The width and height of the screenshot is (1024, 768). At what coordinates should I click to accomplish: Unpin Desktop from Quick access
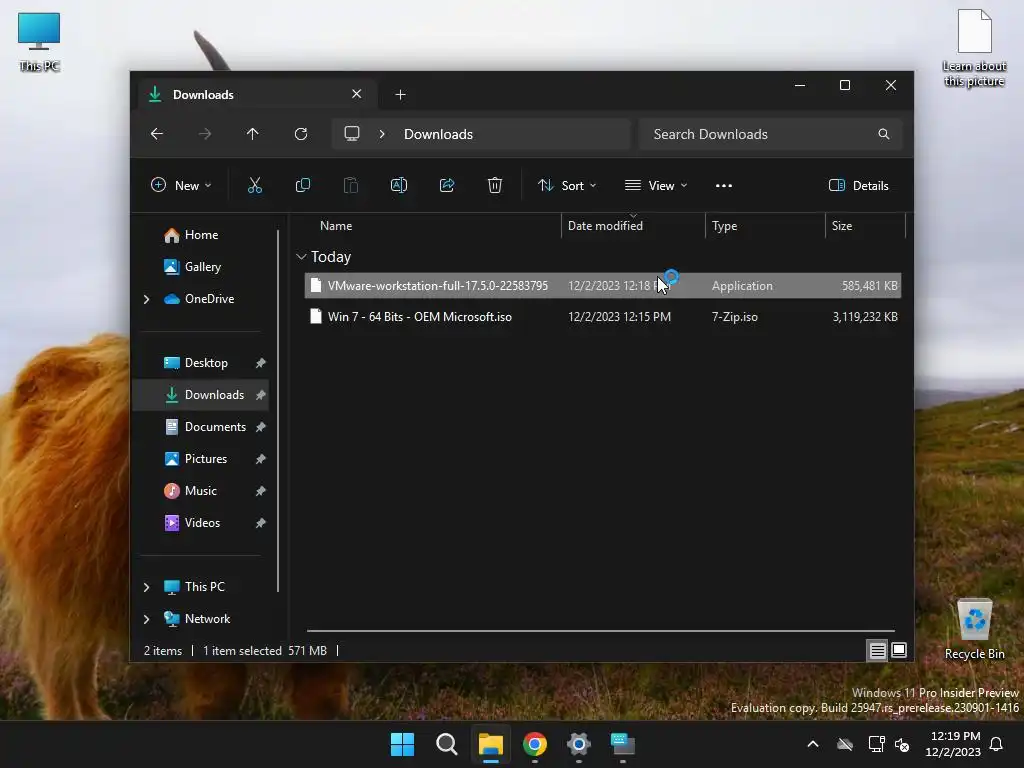(261, 363)
